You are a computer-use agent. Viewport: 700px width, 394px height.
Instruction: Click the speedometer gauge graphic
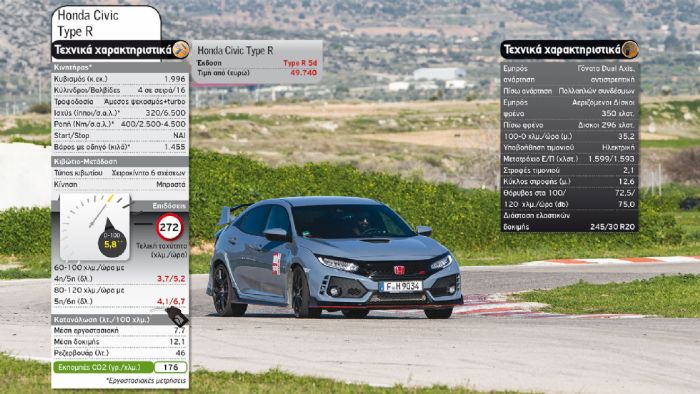coord(95,227)
